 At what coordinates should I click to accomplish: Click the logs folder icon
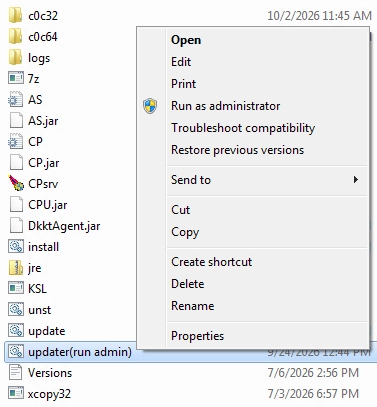point(16,58)
